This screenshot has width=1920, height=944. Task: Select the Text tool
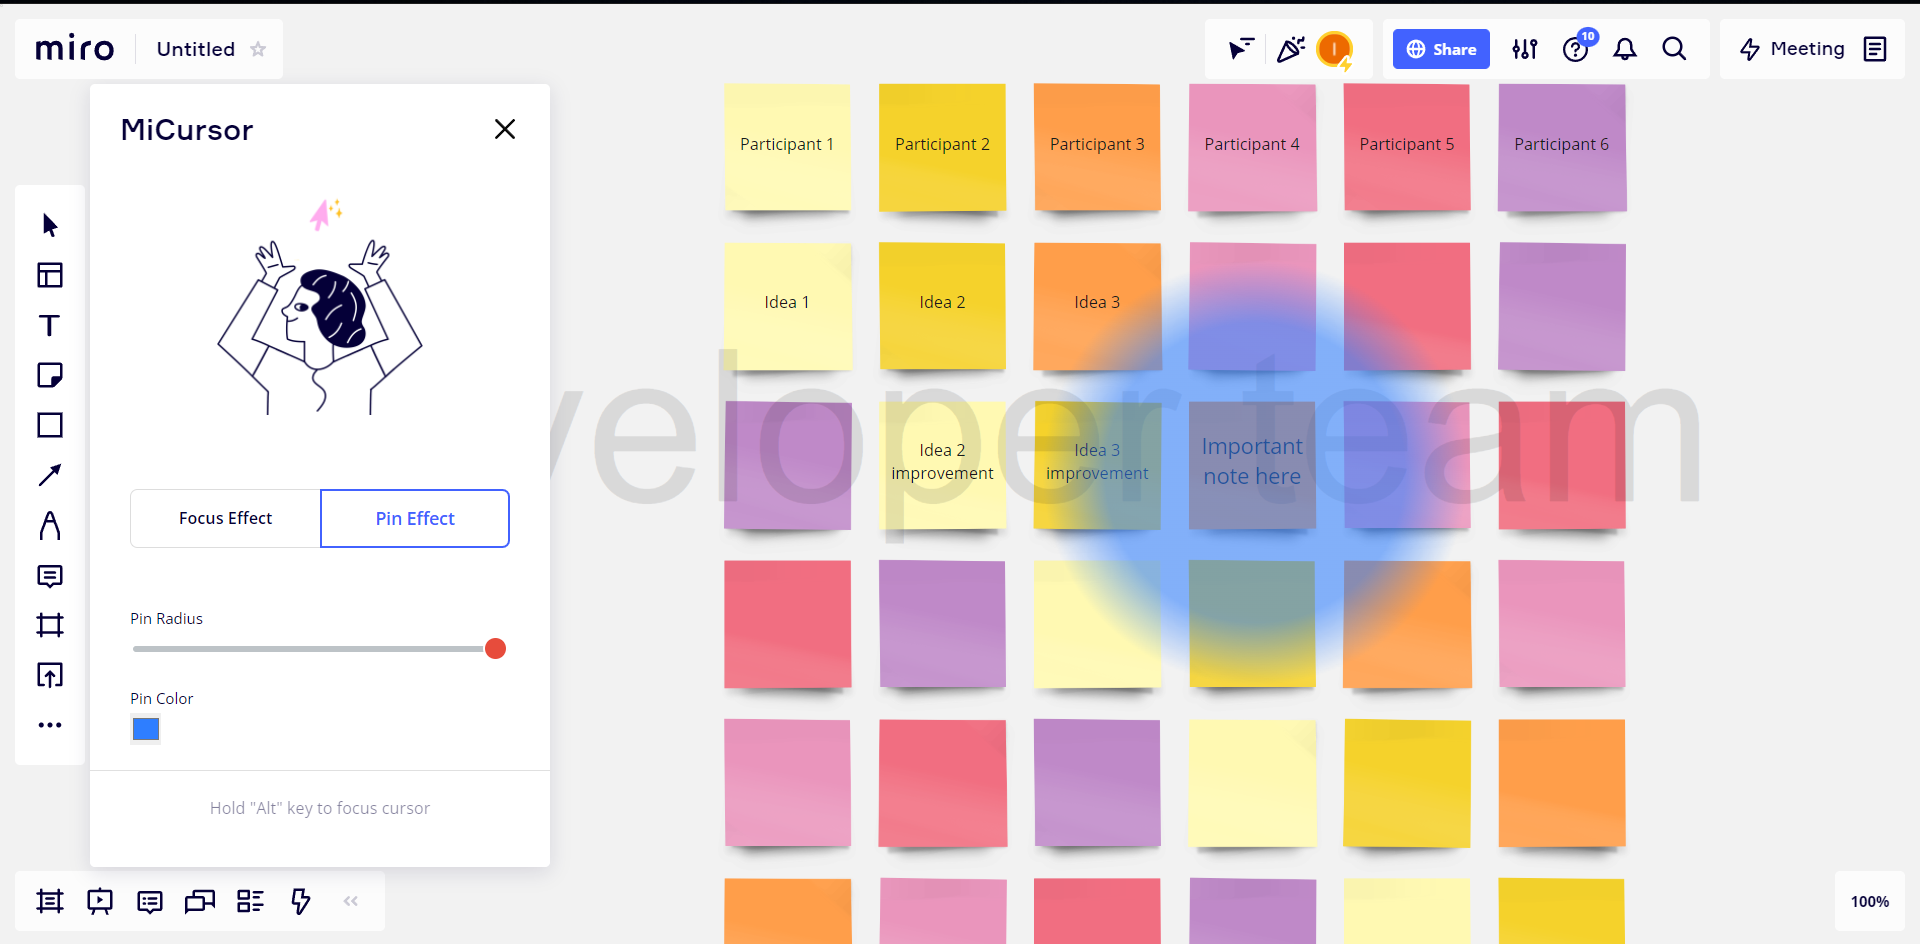(x=50, y=325)
